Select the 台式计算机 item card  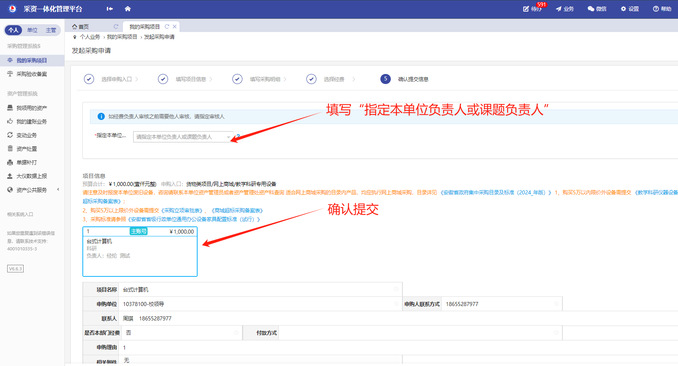point(140,251)
